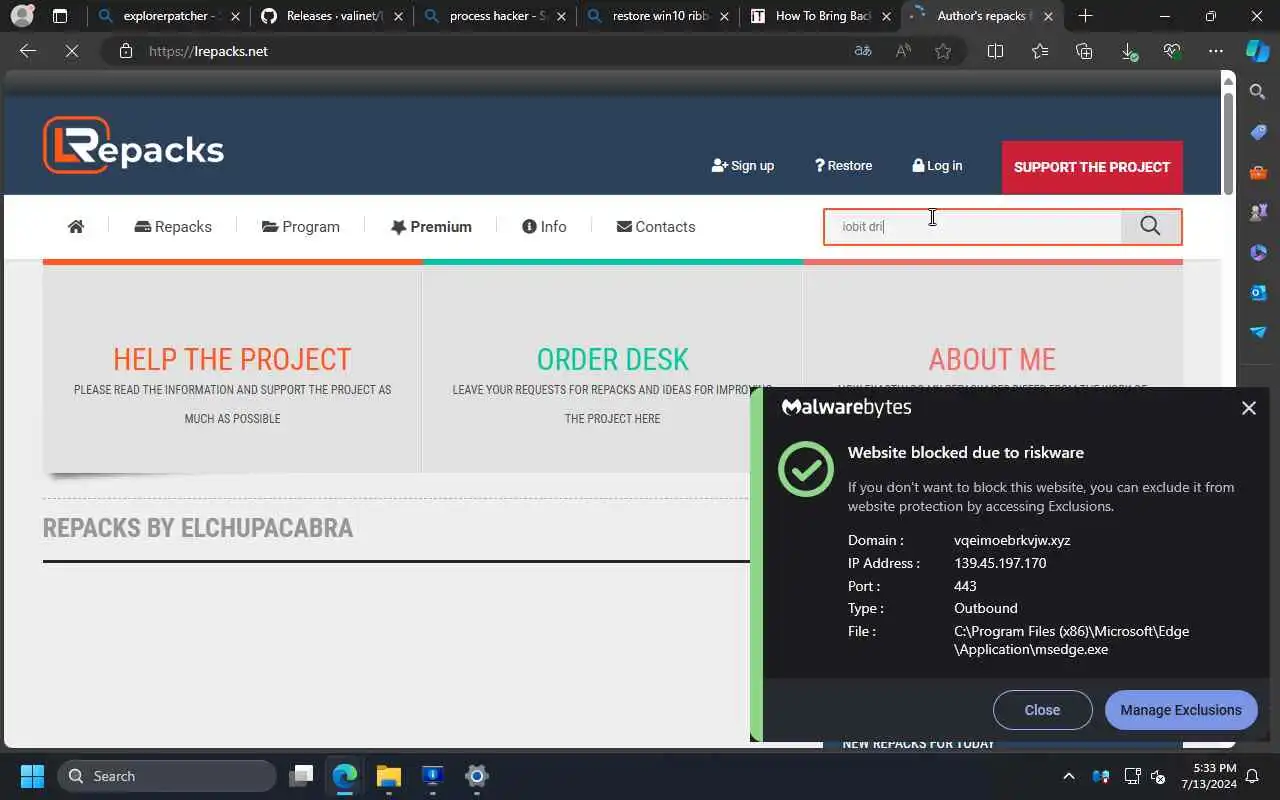This screenshot has height=800, width=1280.
Task: Click the page vertical scrollbar
Action: point(1228,142)
